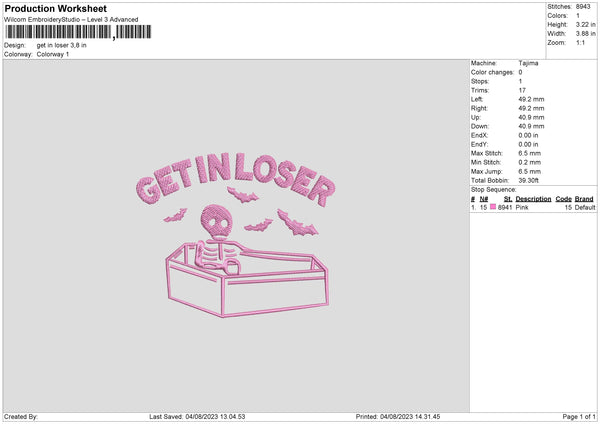Viewport: 600px width, 424px height.
Task: Click the Total Bobbin value 39.30ft
Action: 528,180
